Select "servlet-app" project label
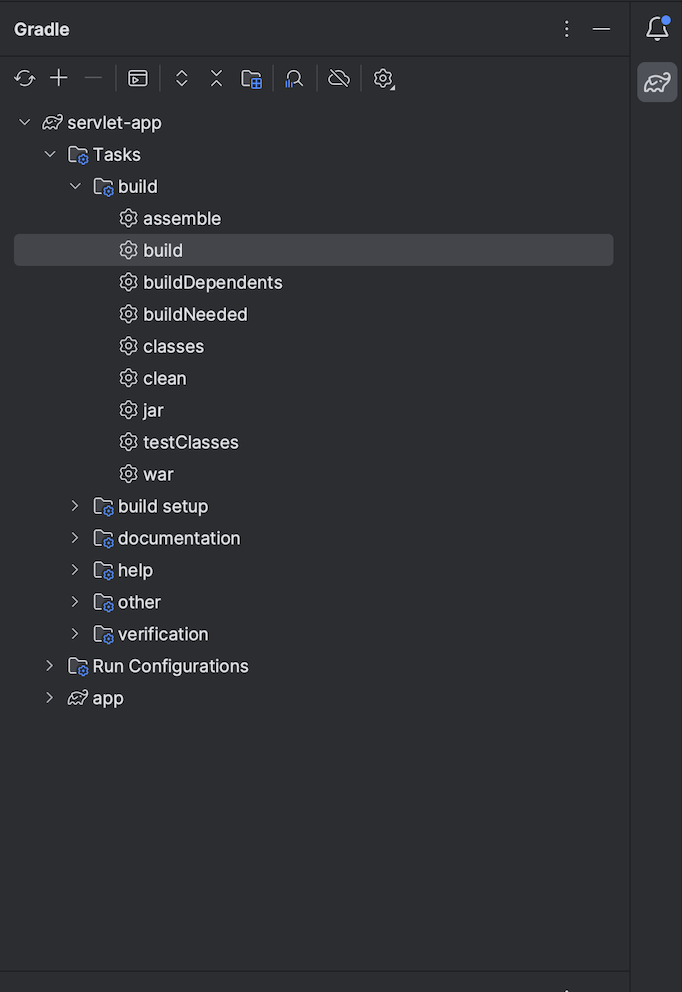682x992 pixels. click(x=115, y=123)
